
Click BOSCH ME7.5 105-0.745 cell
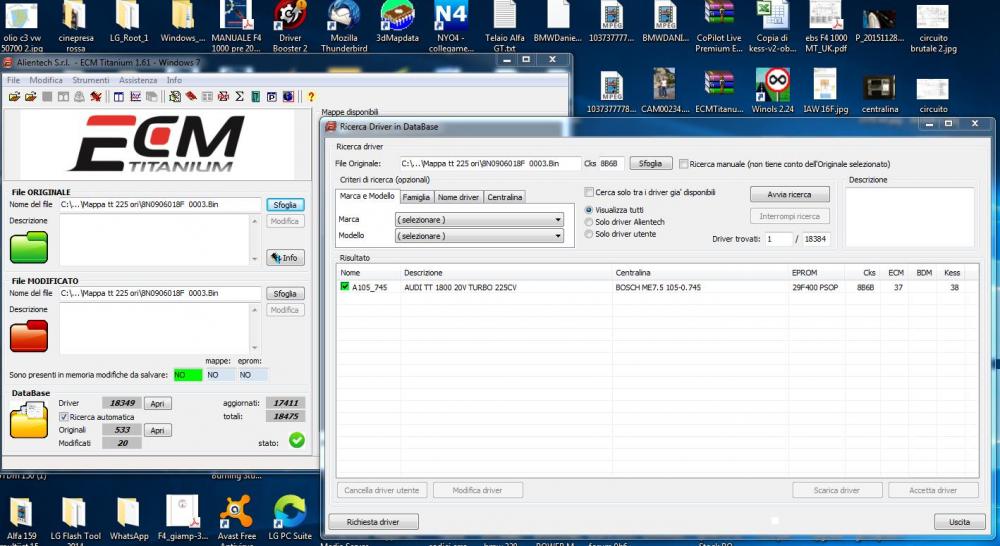click(x=658, y=288)
